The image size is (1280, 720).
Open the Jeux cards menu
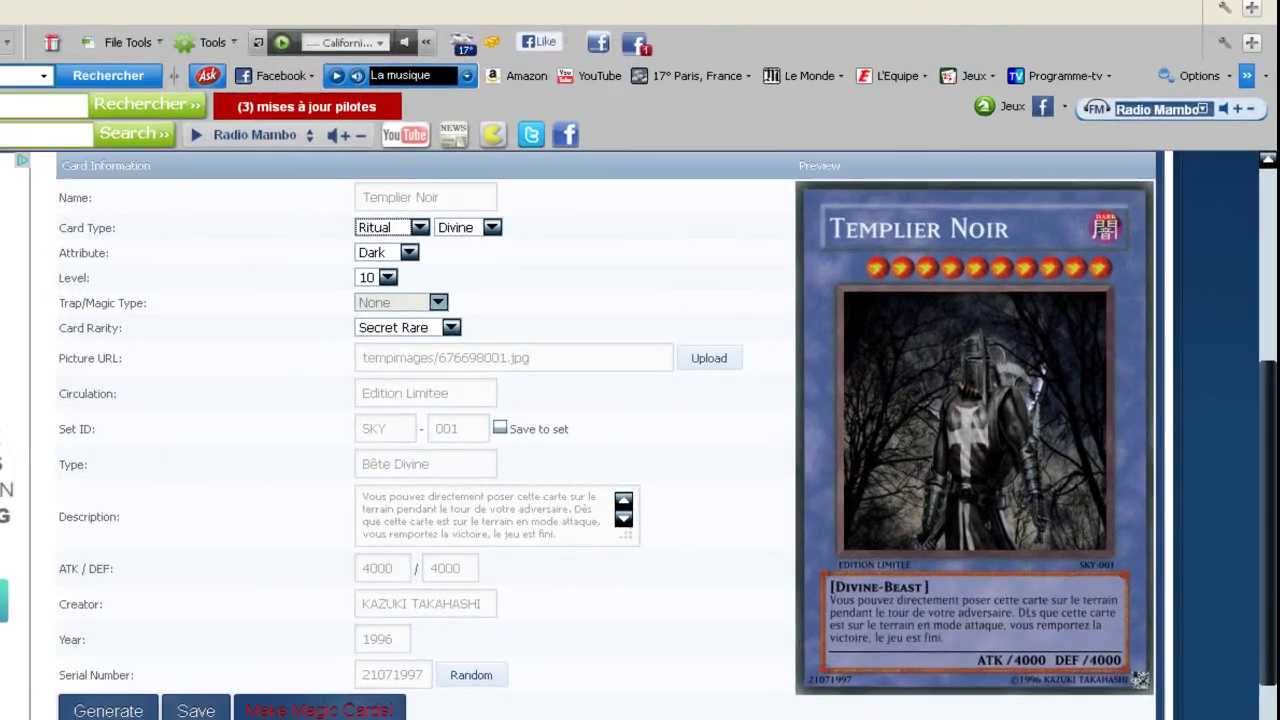click(968, 76)
